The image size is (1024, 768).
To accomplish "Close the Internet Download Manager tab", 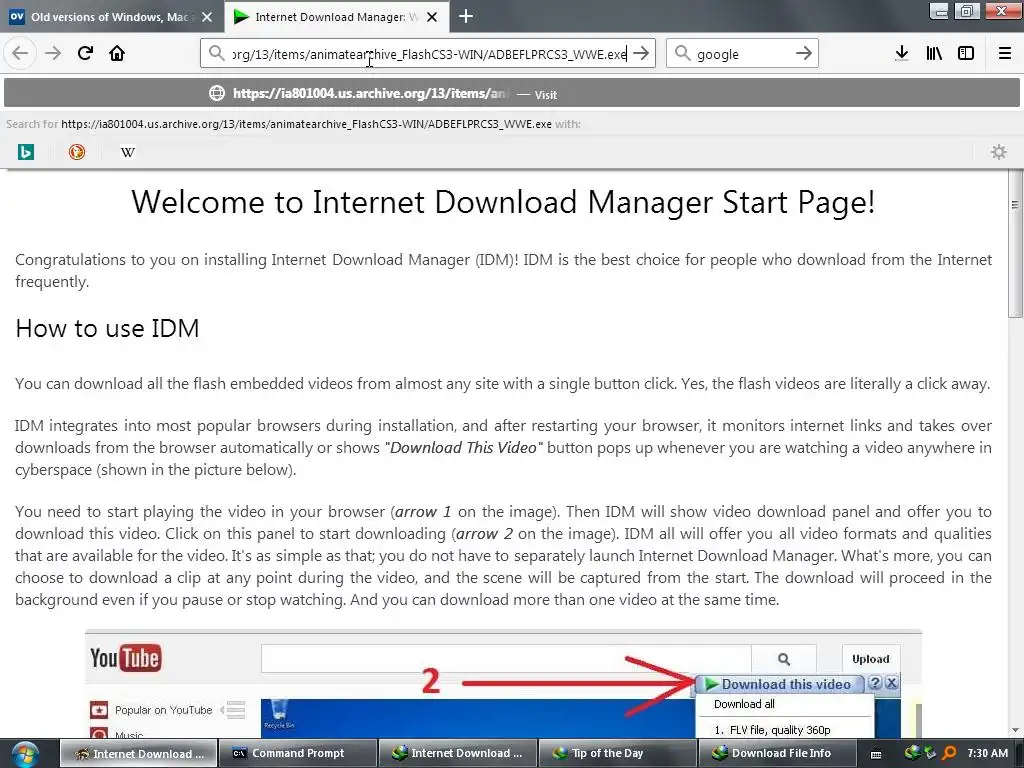I will click(x=432, y=17).
